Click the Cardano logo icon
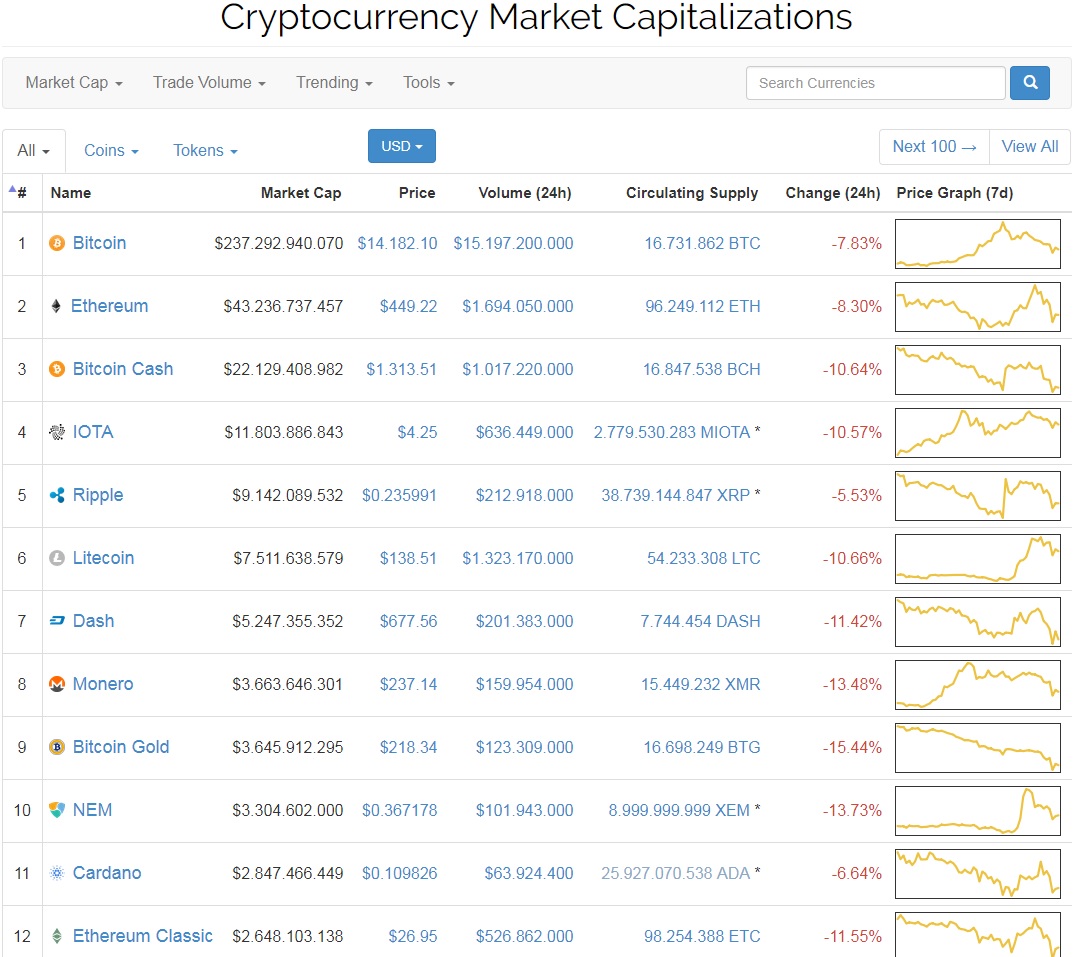The height and width of the screenshot is (957, 1089). click(x=57, y=873)
